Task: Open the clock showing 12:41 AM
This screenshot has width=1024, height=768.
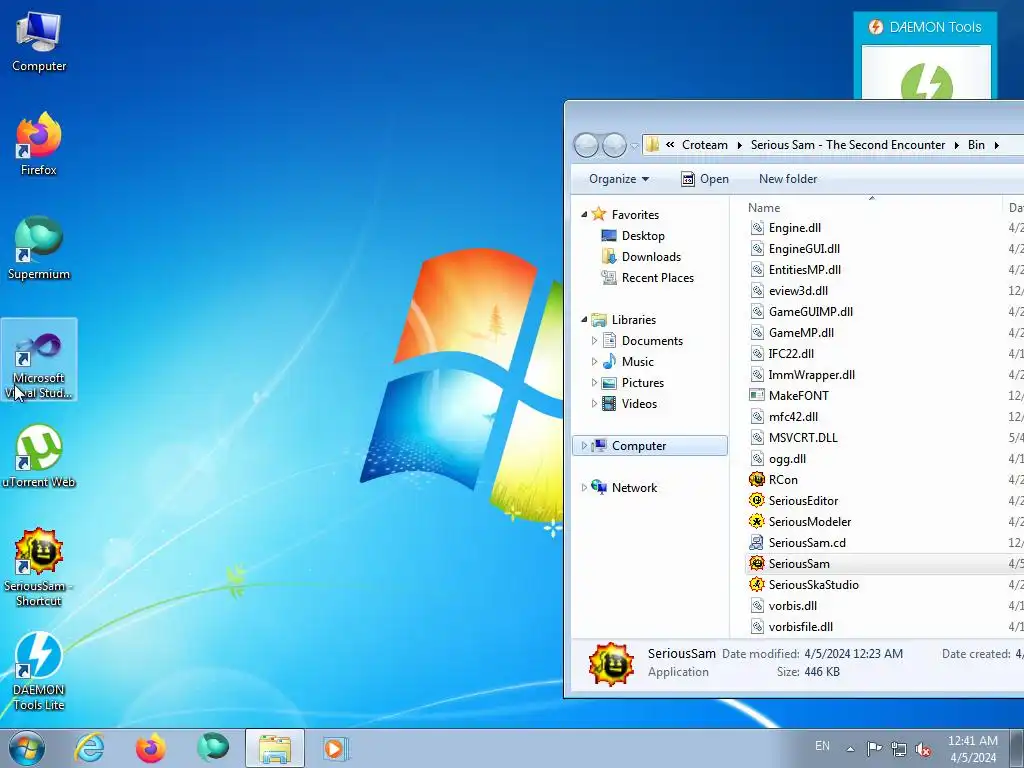Action: [973, 749]
